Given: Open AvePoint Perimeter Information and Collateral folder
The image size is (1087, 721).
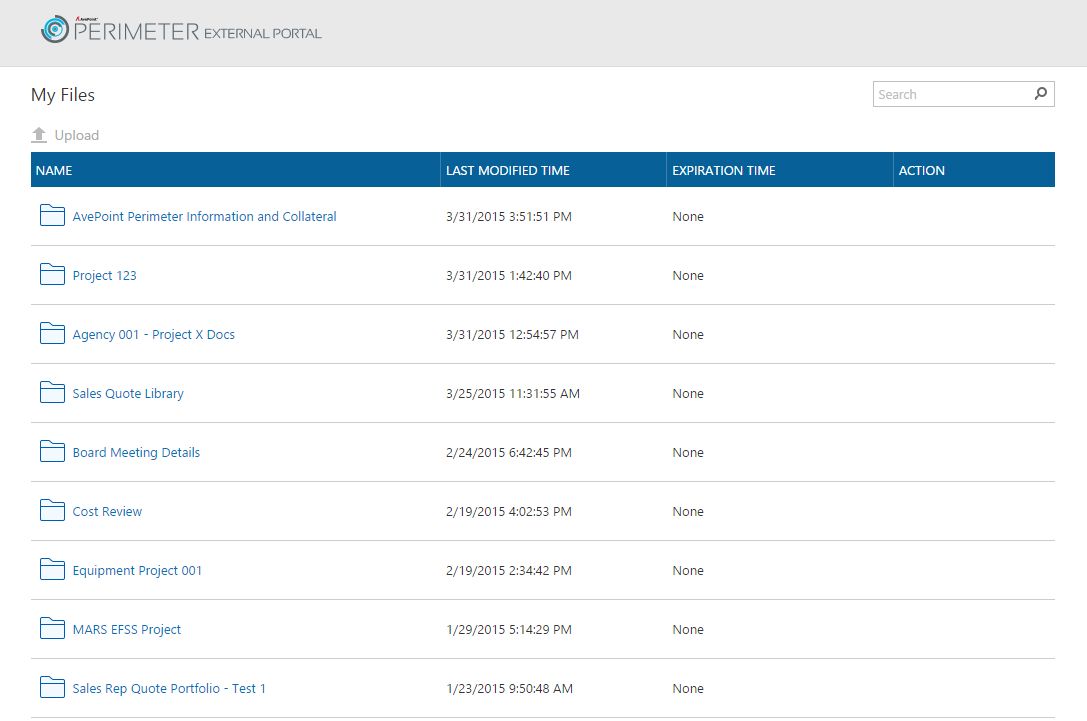Looking at the screenshot, I should tap(204, 217).
